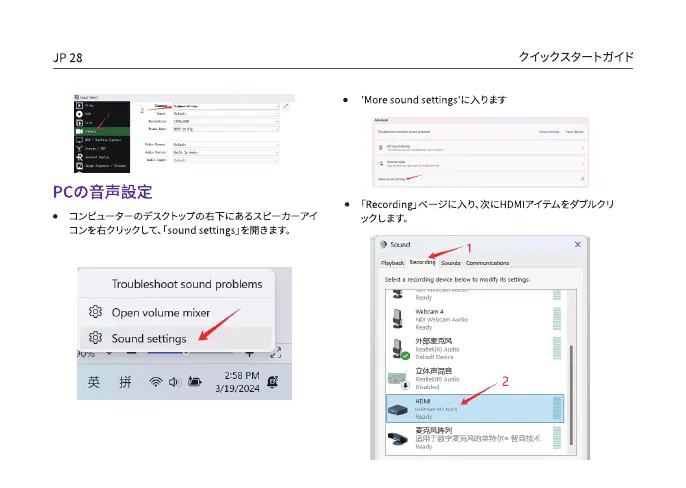Open the notification bell in the taskbar

pos(274,381)
